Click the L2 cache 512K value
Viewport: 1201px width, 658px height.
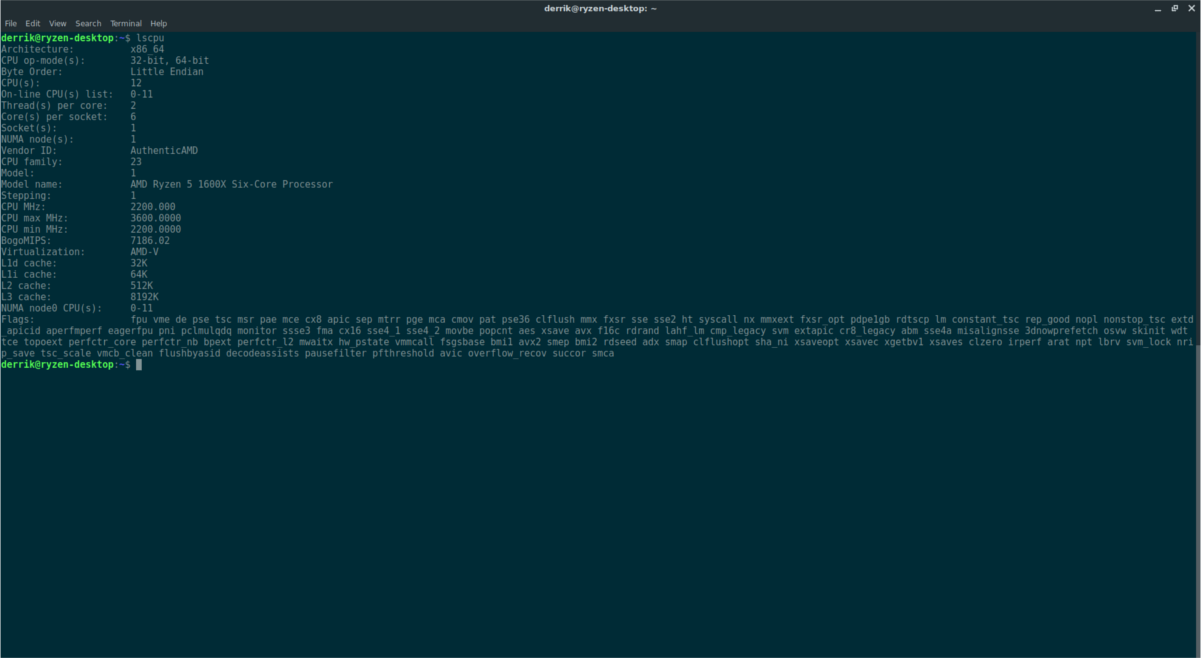(141, 286)
